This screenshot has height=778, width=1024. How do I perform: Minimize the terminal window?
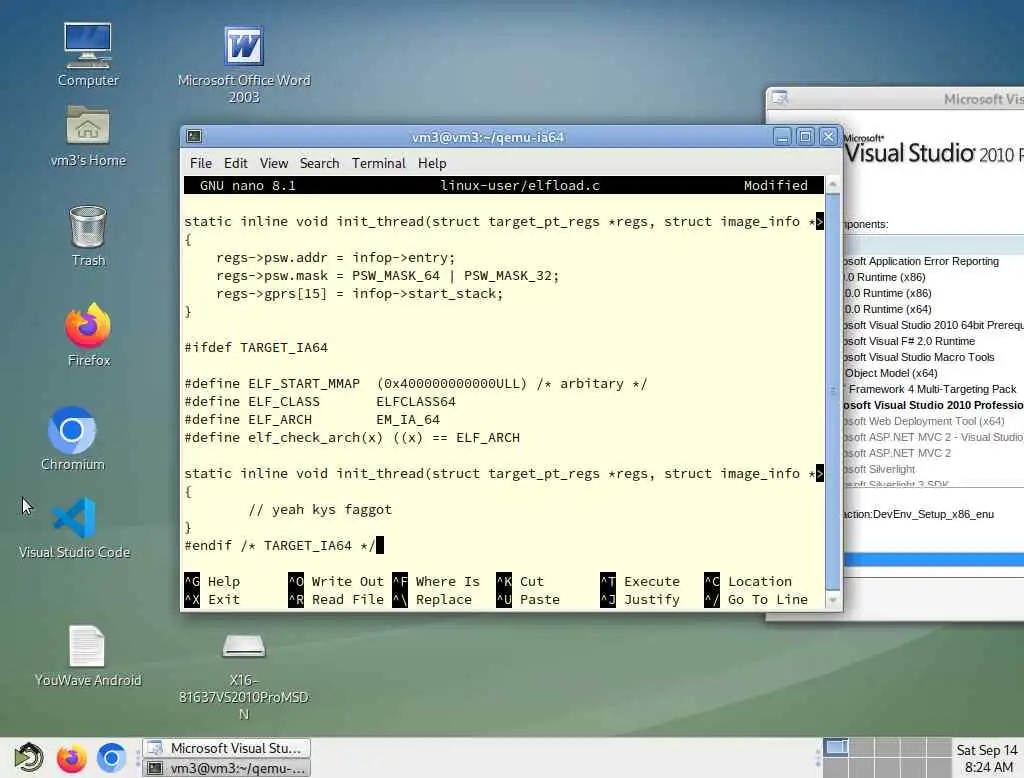tap(782, 137)
